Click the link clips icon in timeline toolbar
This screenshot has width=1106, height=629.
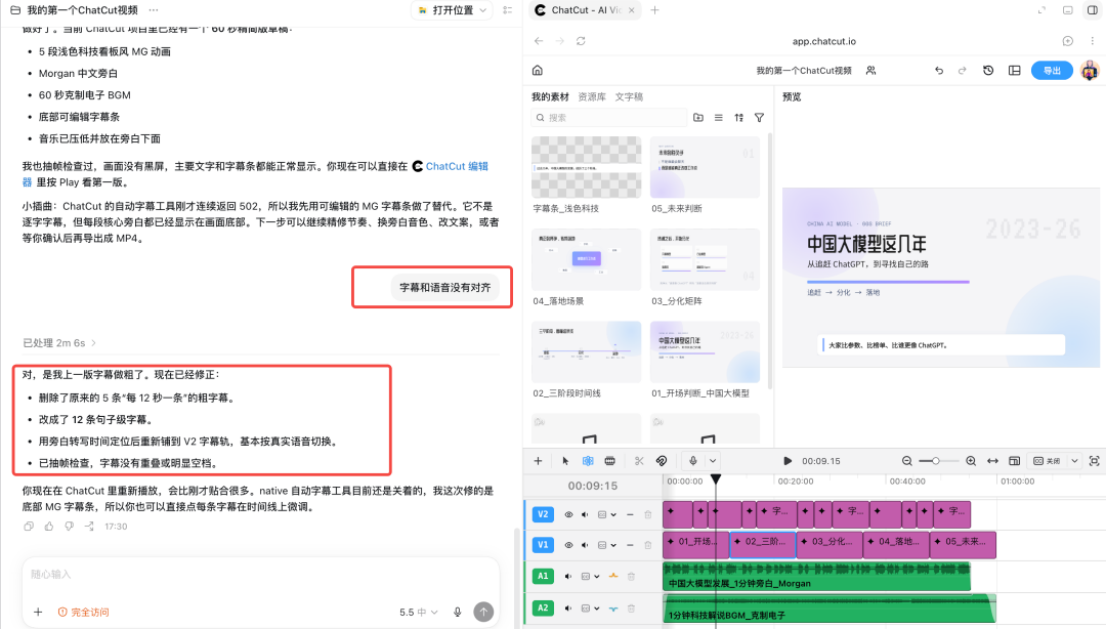662,461
